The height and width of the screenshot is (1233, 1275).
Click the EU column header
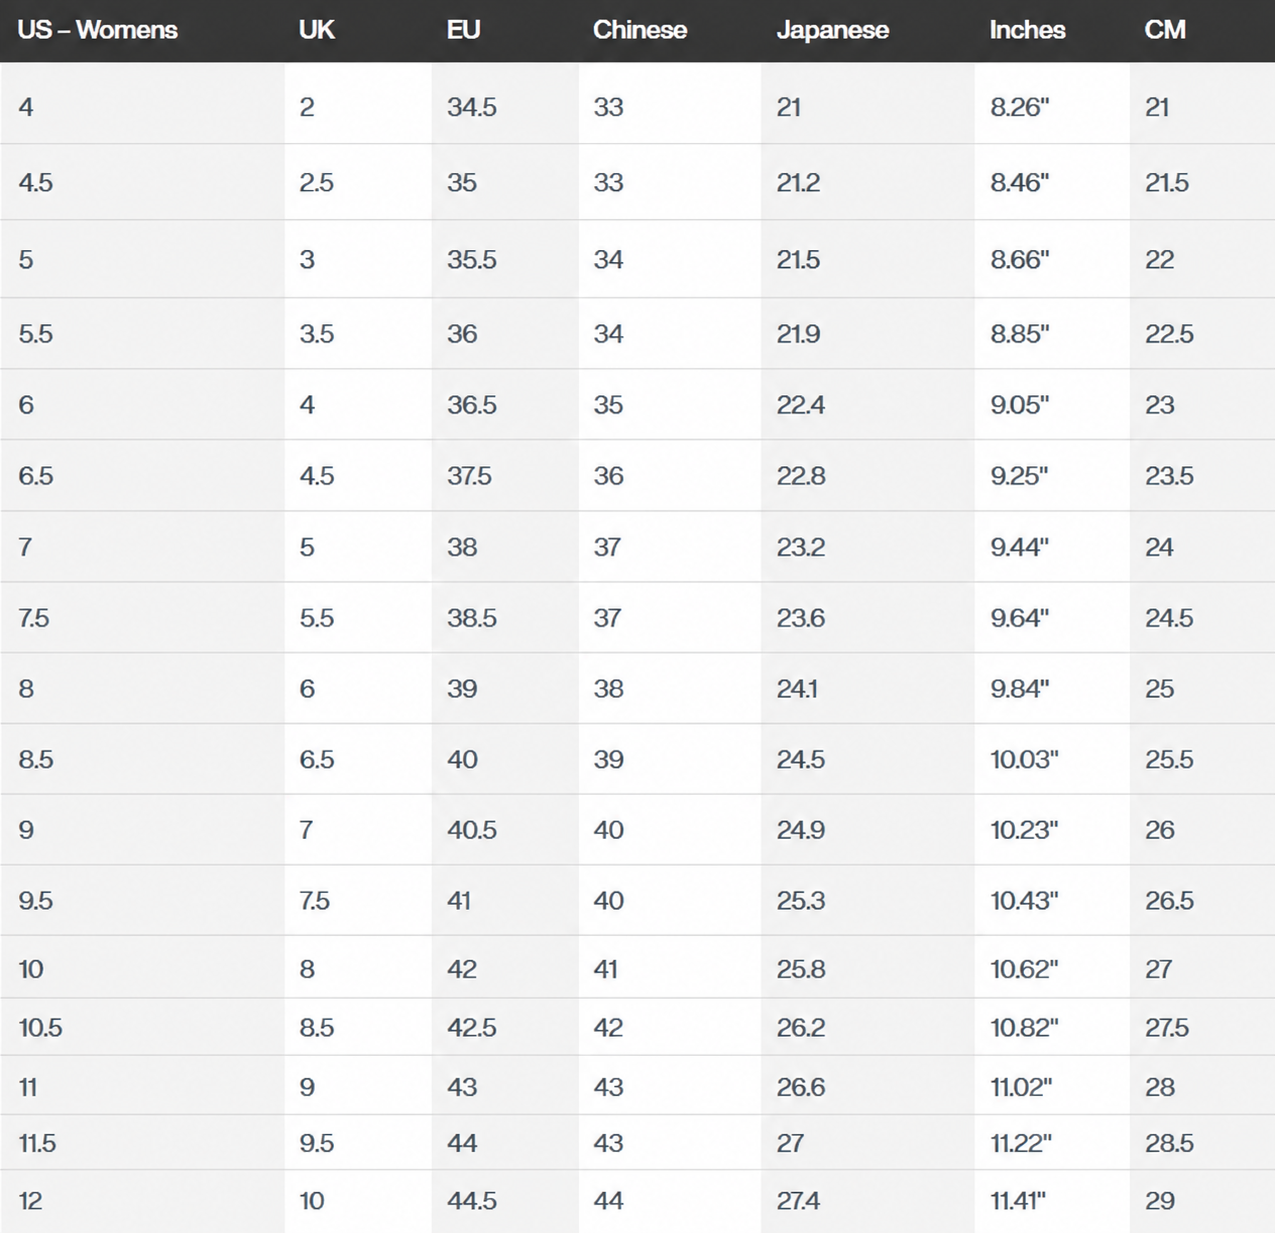click(463, 30)
